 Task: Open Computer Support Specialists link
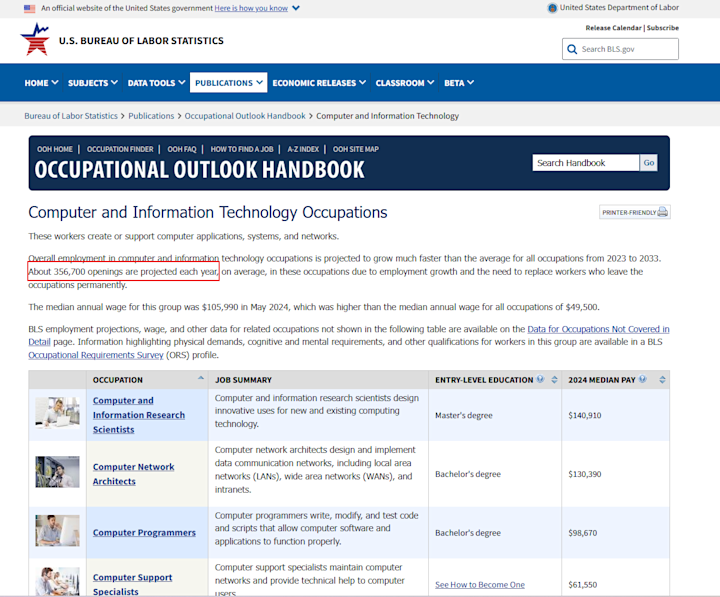pyautogui.click(x=132, y=585)
